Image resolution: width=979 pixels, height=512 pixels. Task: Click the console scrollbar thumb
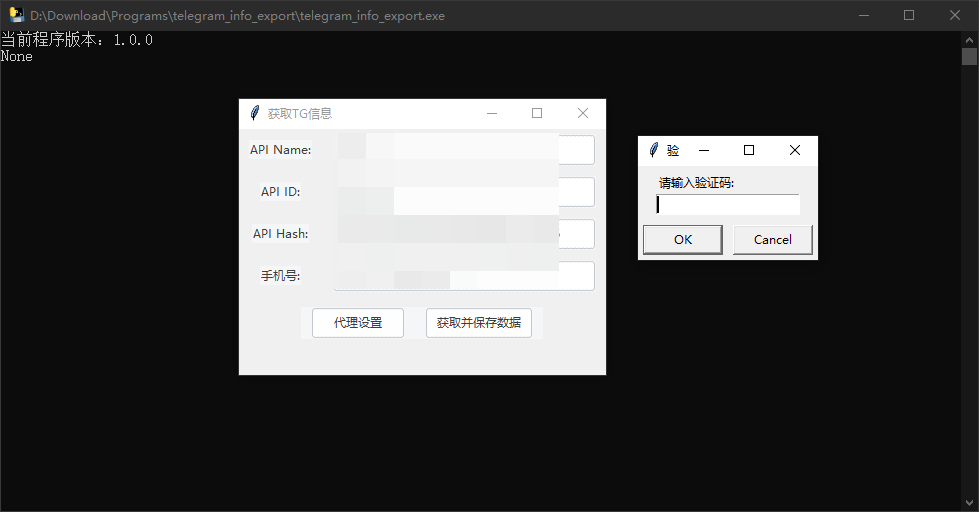coord(970,57)
